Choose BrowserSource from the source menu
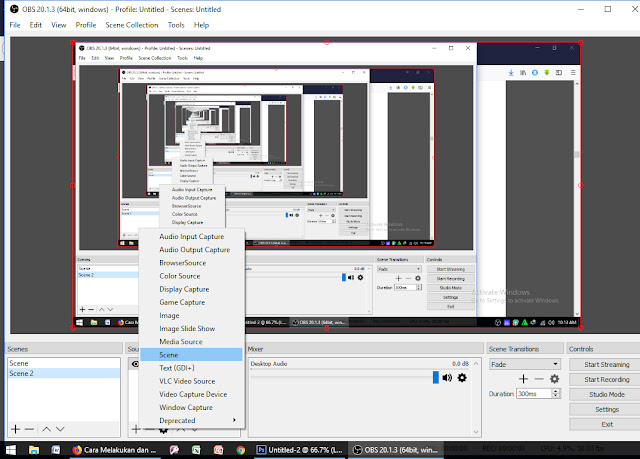The image size is (640, 459). pos(191,263)
